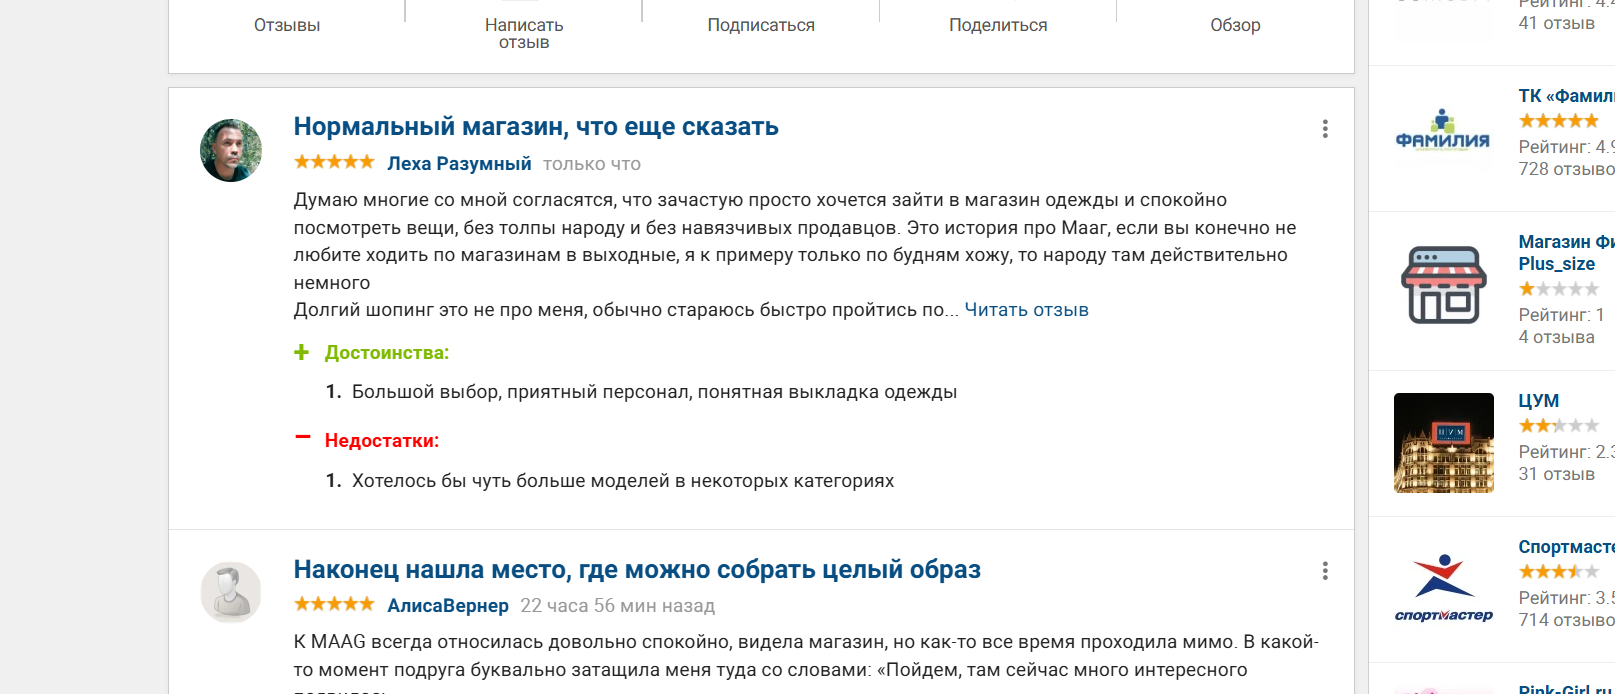
Task: Click the 4 отзыва count
Action: coord(1556,337)
